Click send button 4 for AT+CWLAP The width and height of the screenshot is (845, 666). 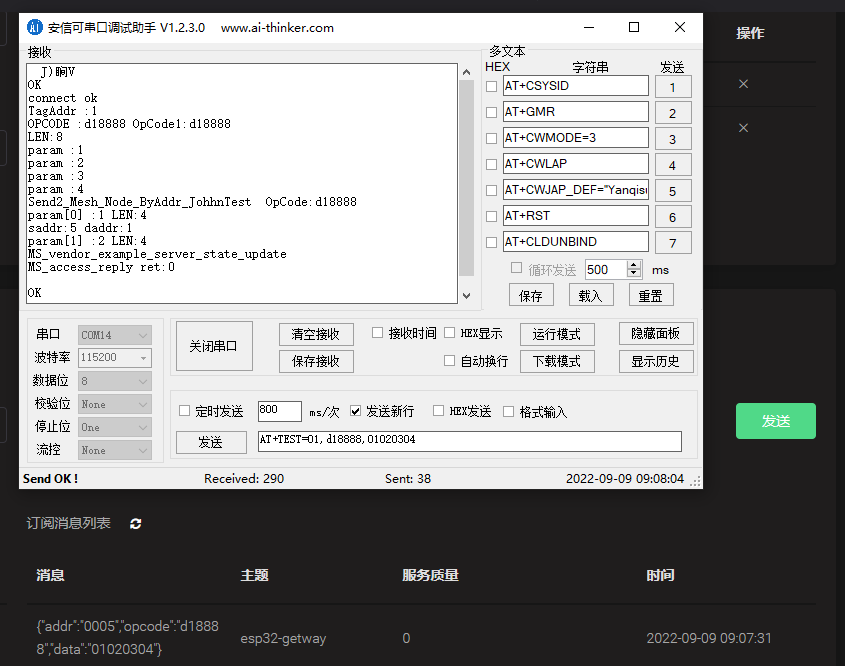click(x=673, y=165)
